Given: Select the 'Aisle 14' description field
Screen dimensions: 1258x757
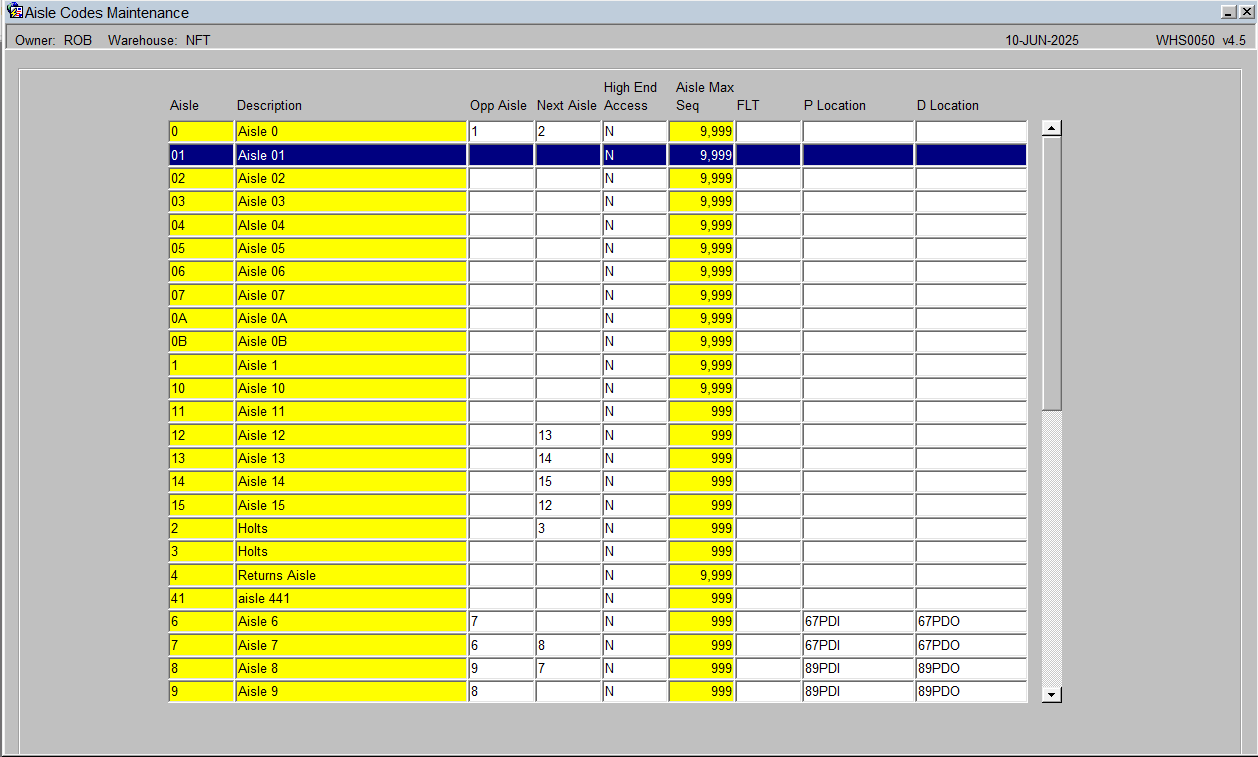Looking at the screenshot, I should 351,482.
